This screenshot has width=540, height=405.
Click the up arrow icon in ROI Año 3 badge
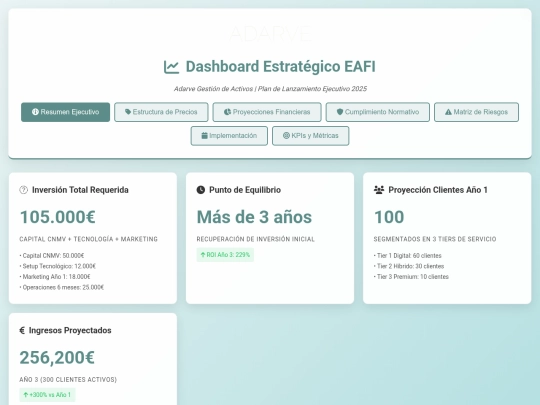(203, 255)
